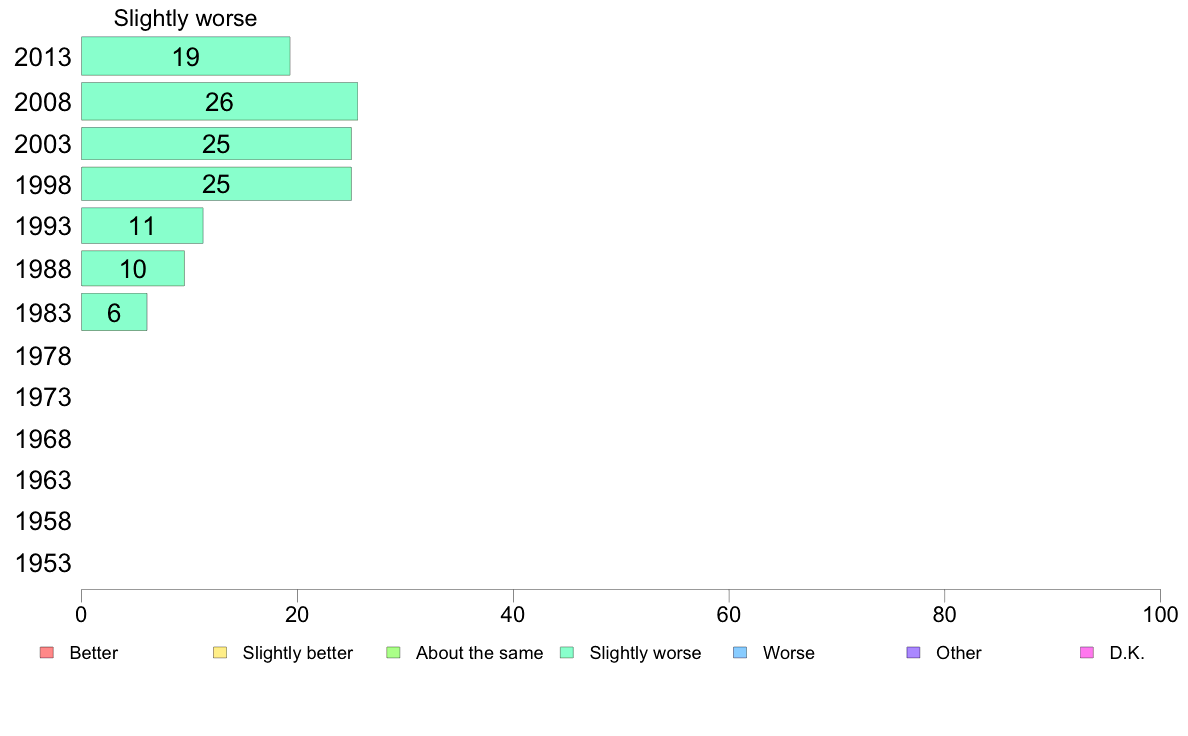1188x736 pixels.
Task: Click the purple Other legend swatch
Action: [913, 653]
